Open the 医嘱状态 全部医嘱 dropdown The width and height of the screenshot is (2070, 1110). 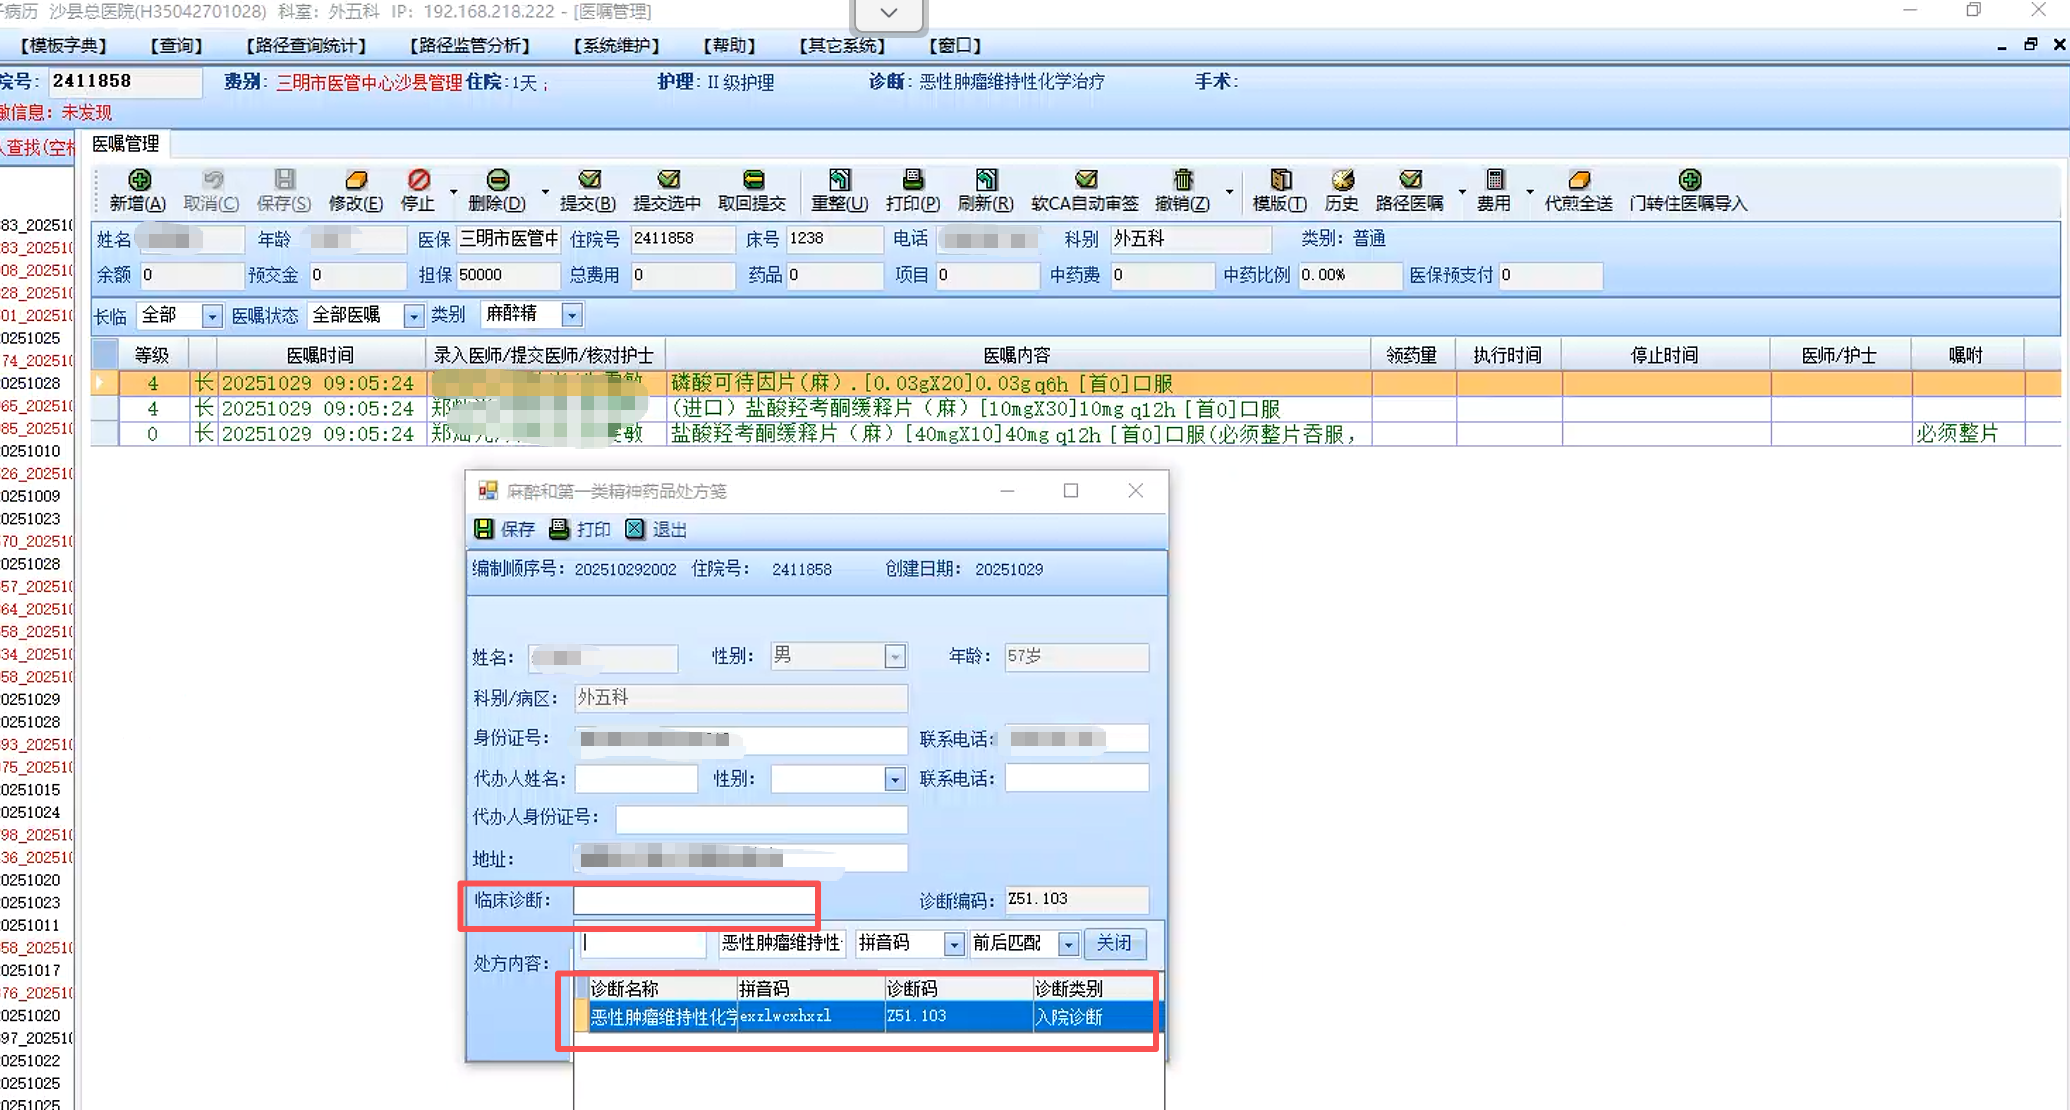pyautogui.click(x=413, y=316)
